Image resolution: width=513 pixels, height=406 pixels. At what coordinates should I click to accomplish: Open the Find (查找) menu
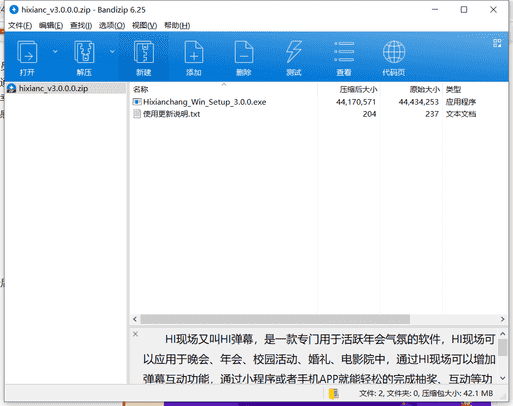pos(81,25)
